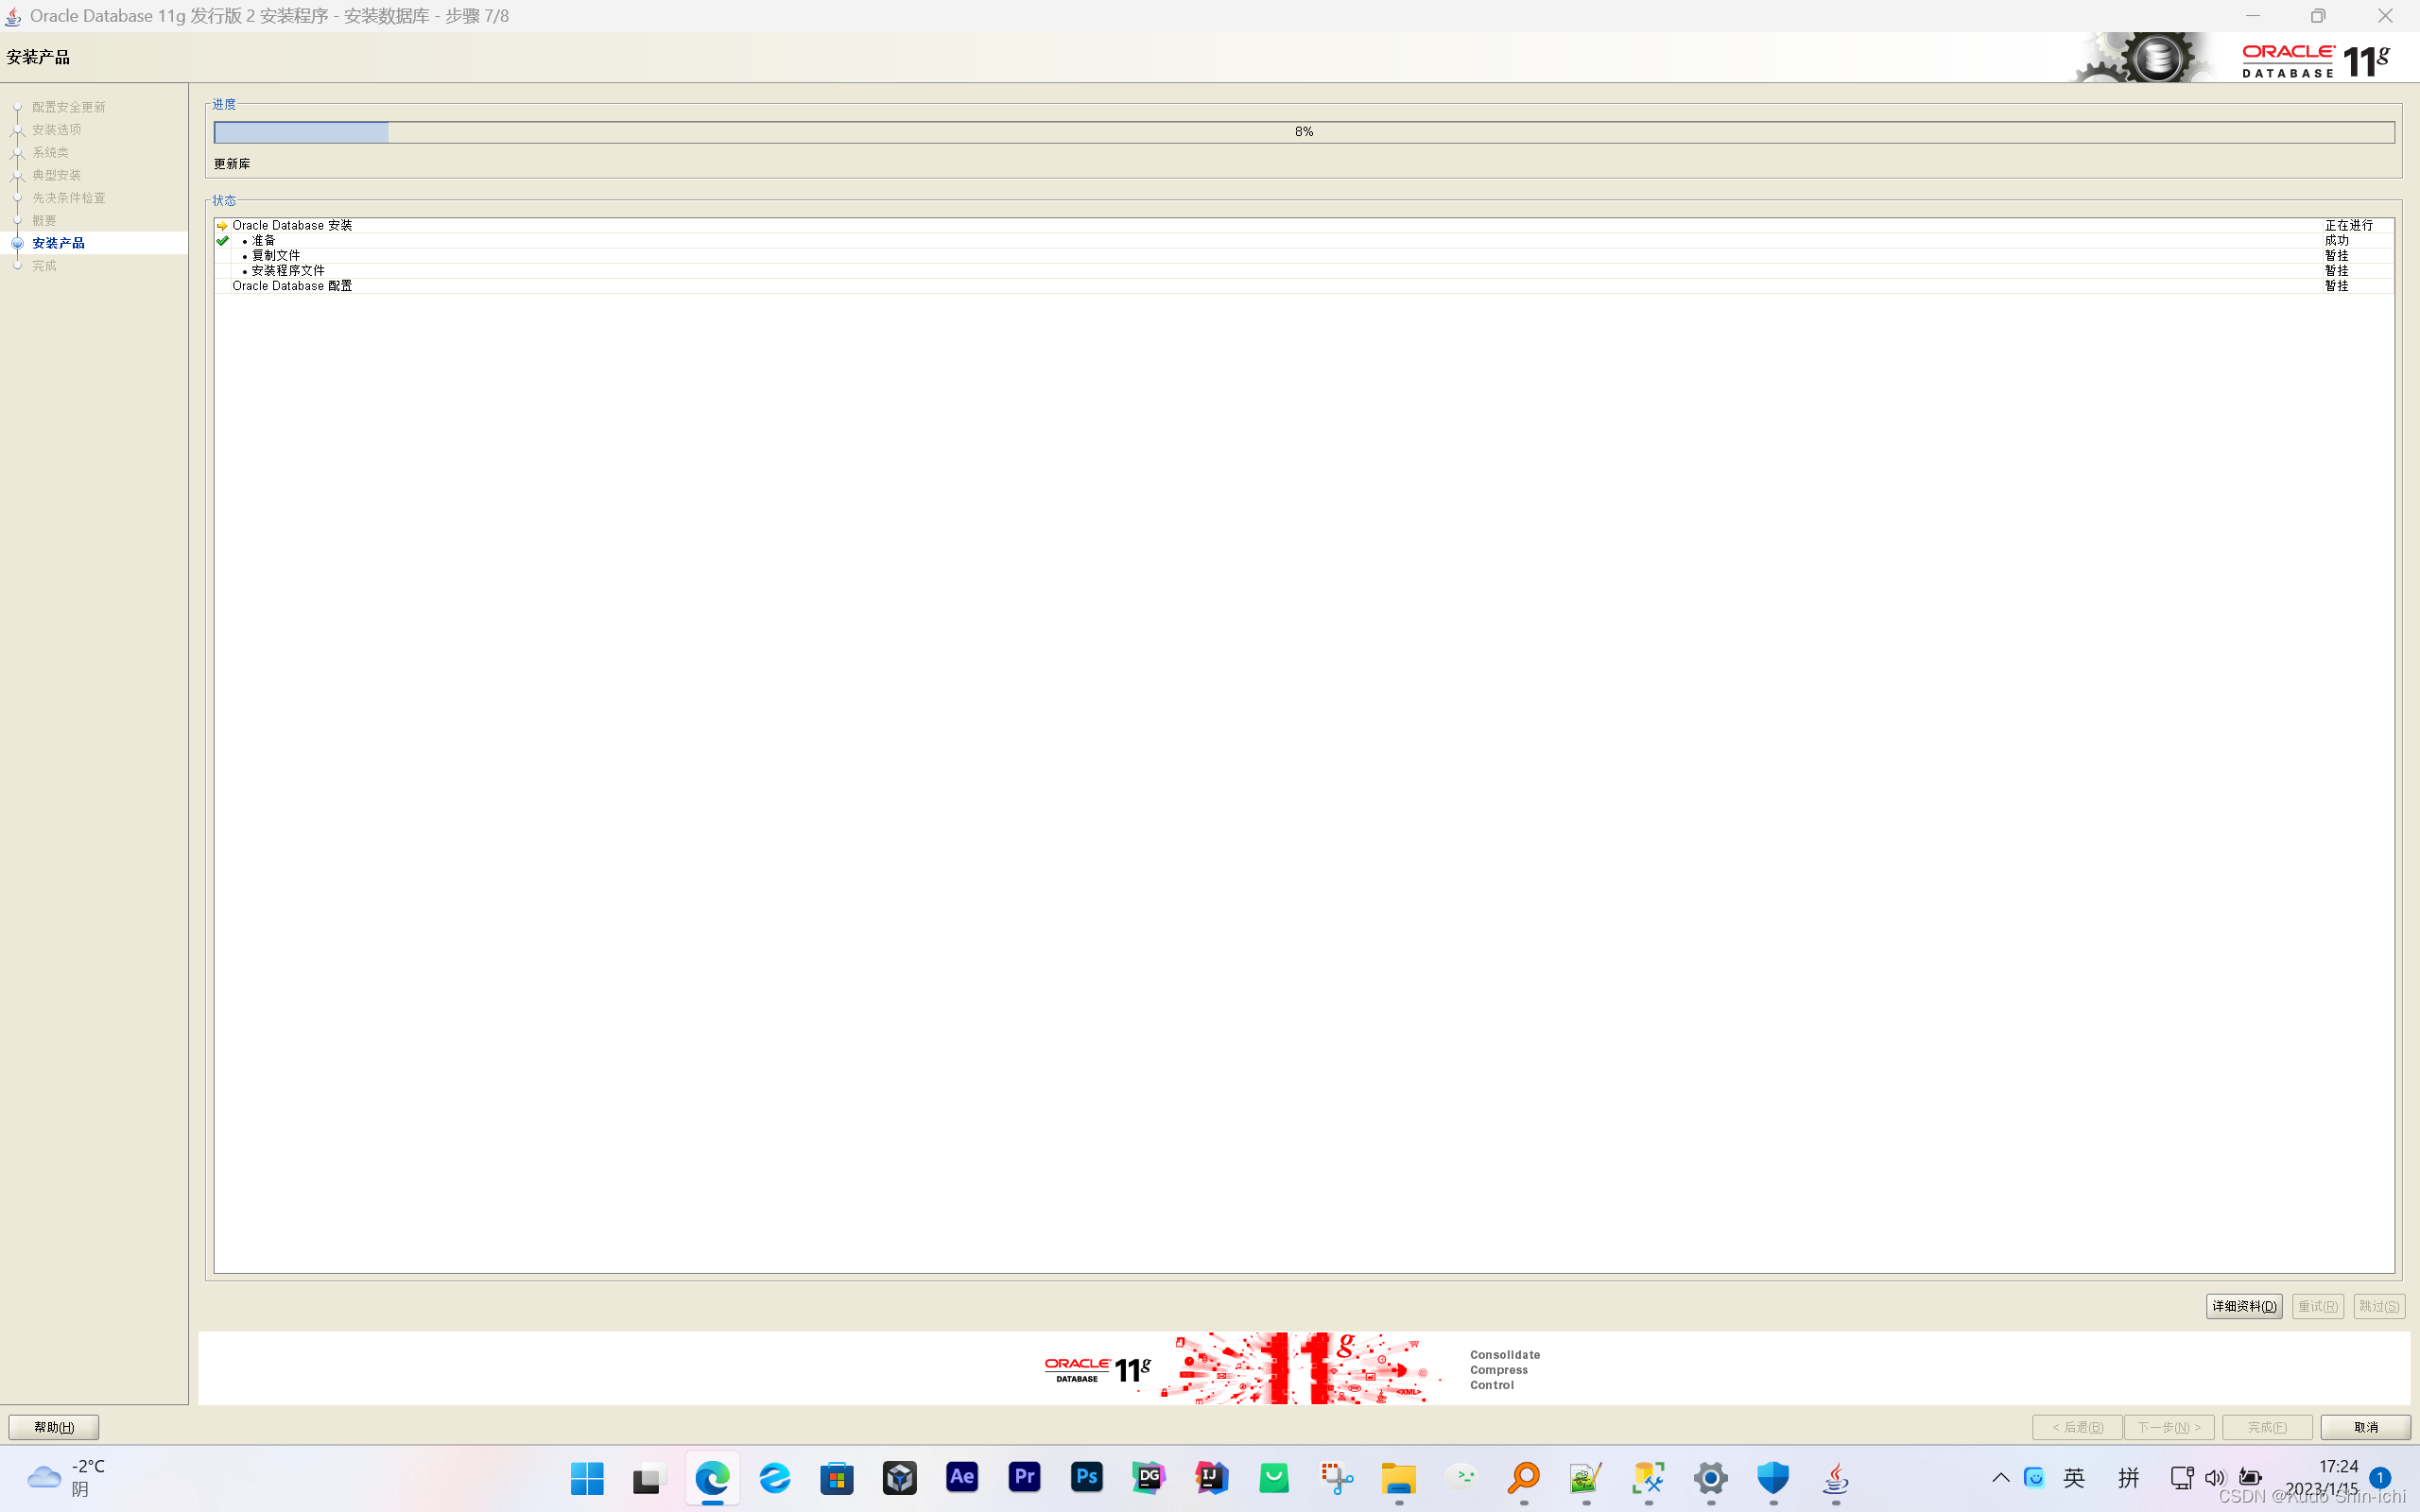This screenshot has height=1512, width=2420.
Task: Open the network status tray icon
Action: pyautogui.click(x=2182, y=1477)
